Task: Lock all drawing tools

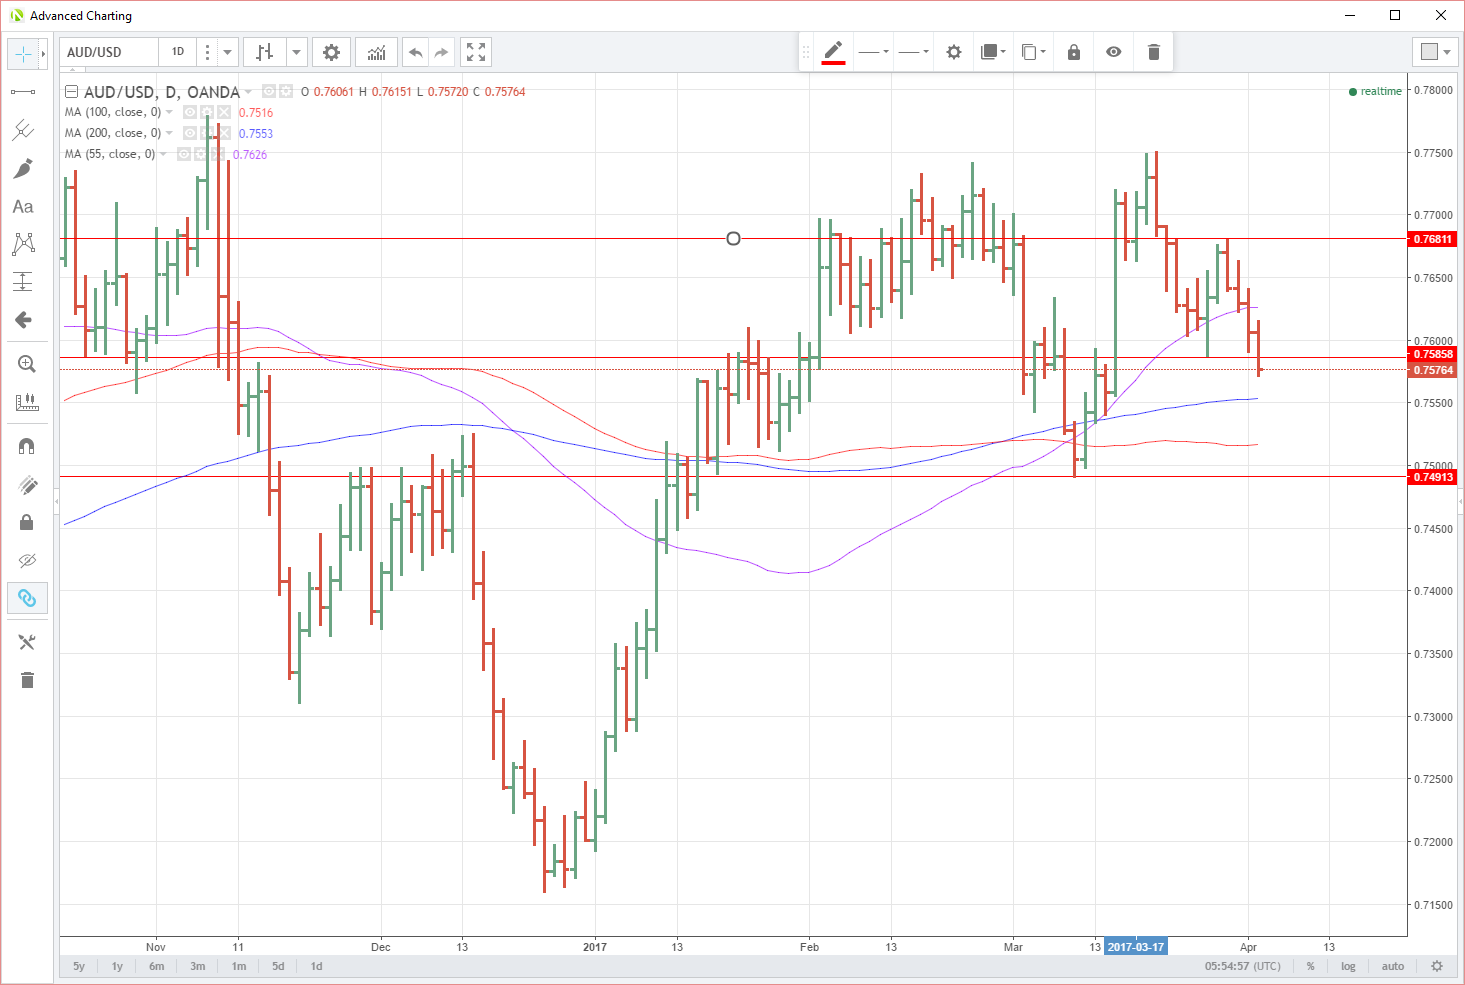Action: tap(26, 522)
